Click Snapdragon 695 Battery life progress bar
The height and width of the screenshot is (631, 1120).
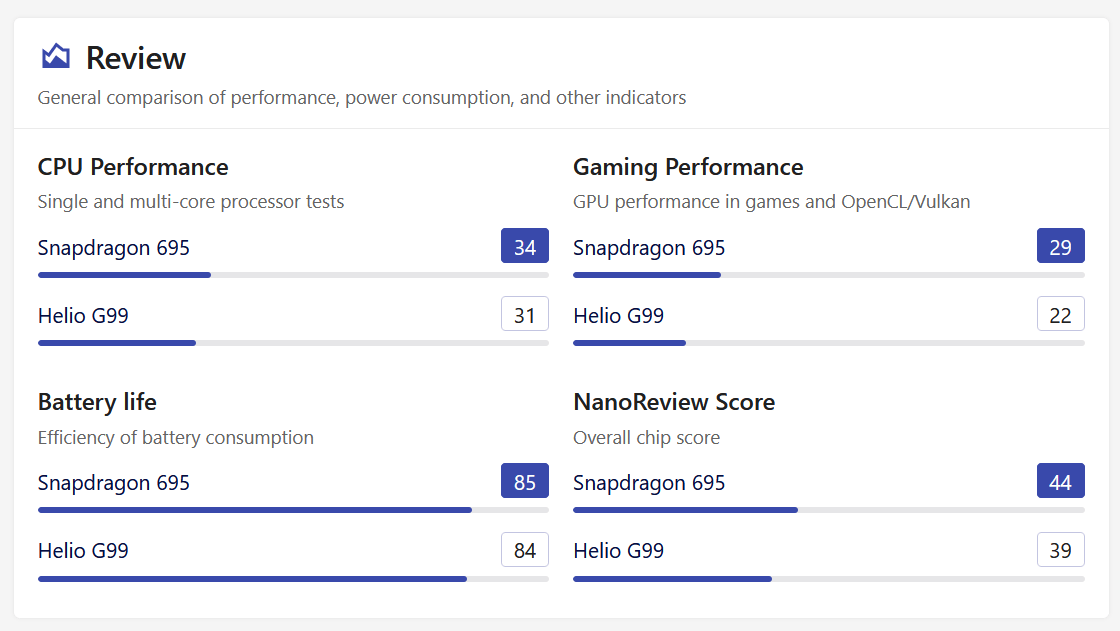pos(293,510)
